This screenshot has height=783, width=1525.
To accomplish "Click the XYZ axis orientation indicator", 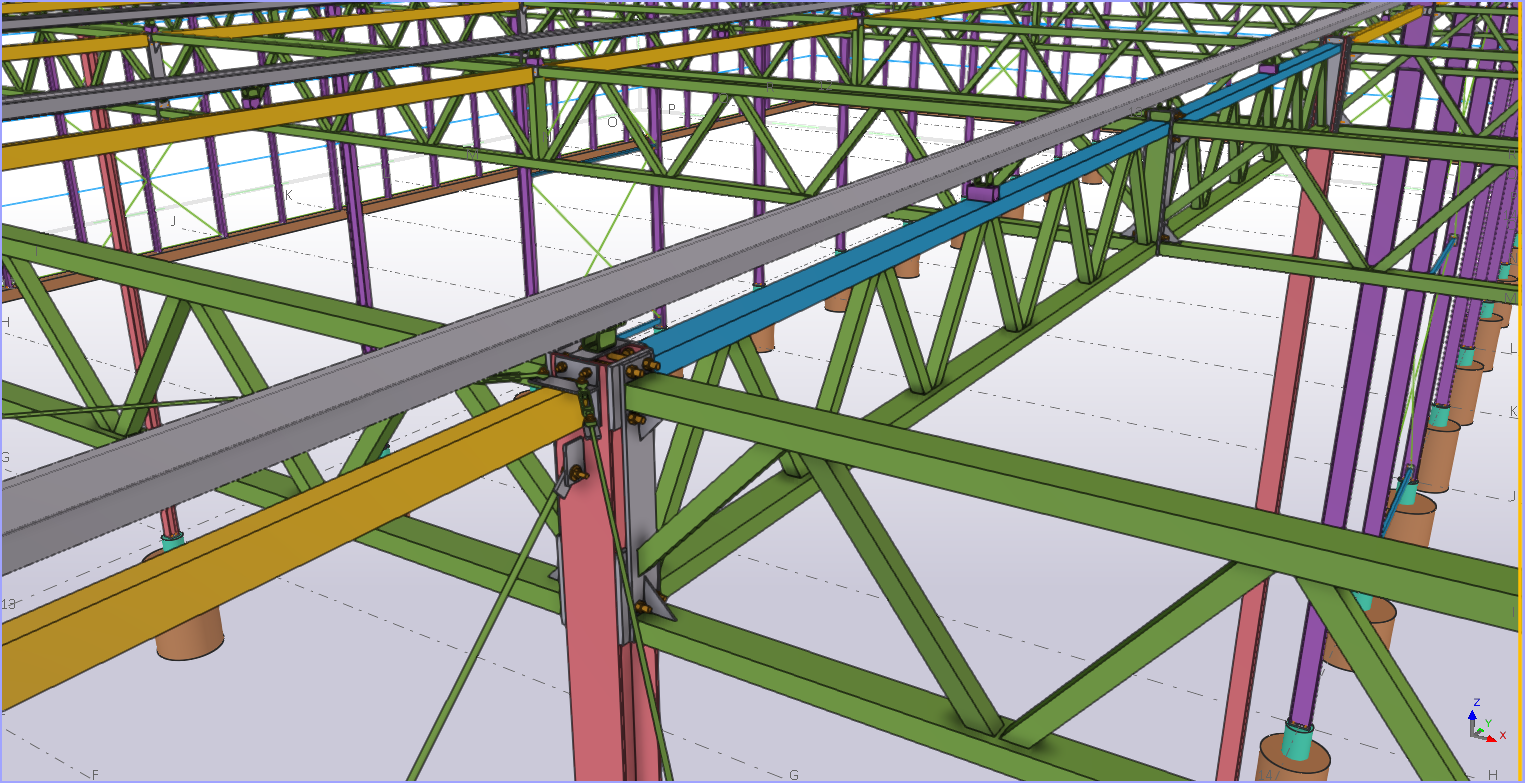I will click(x=1480, y=724).
